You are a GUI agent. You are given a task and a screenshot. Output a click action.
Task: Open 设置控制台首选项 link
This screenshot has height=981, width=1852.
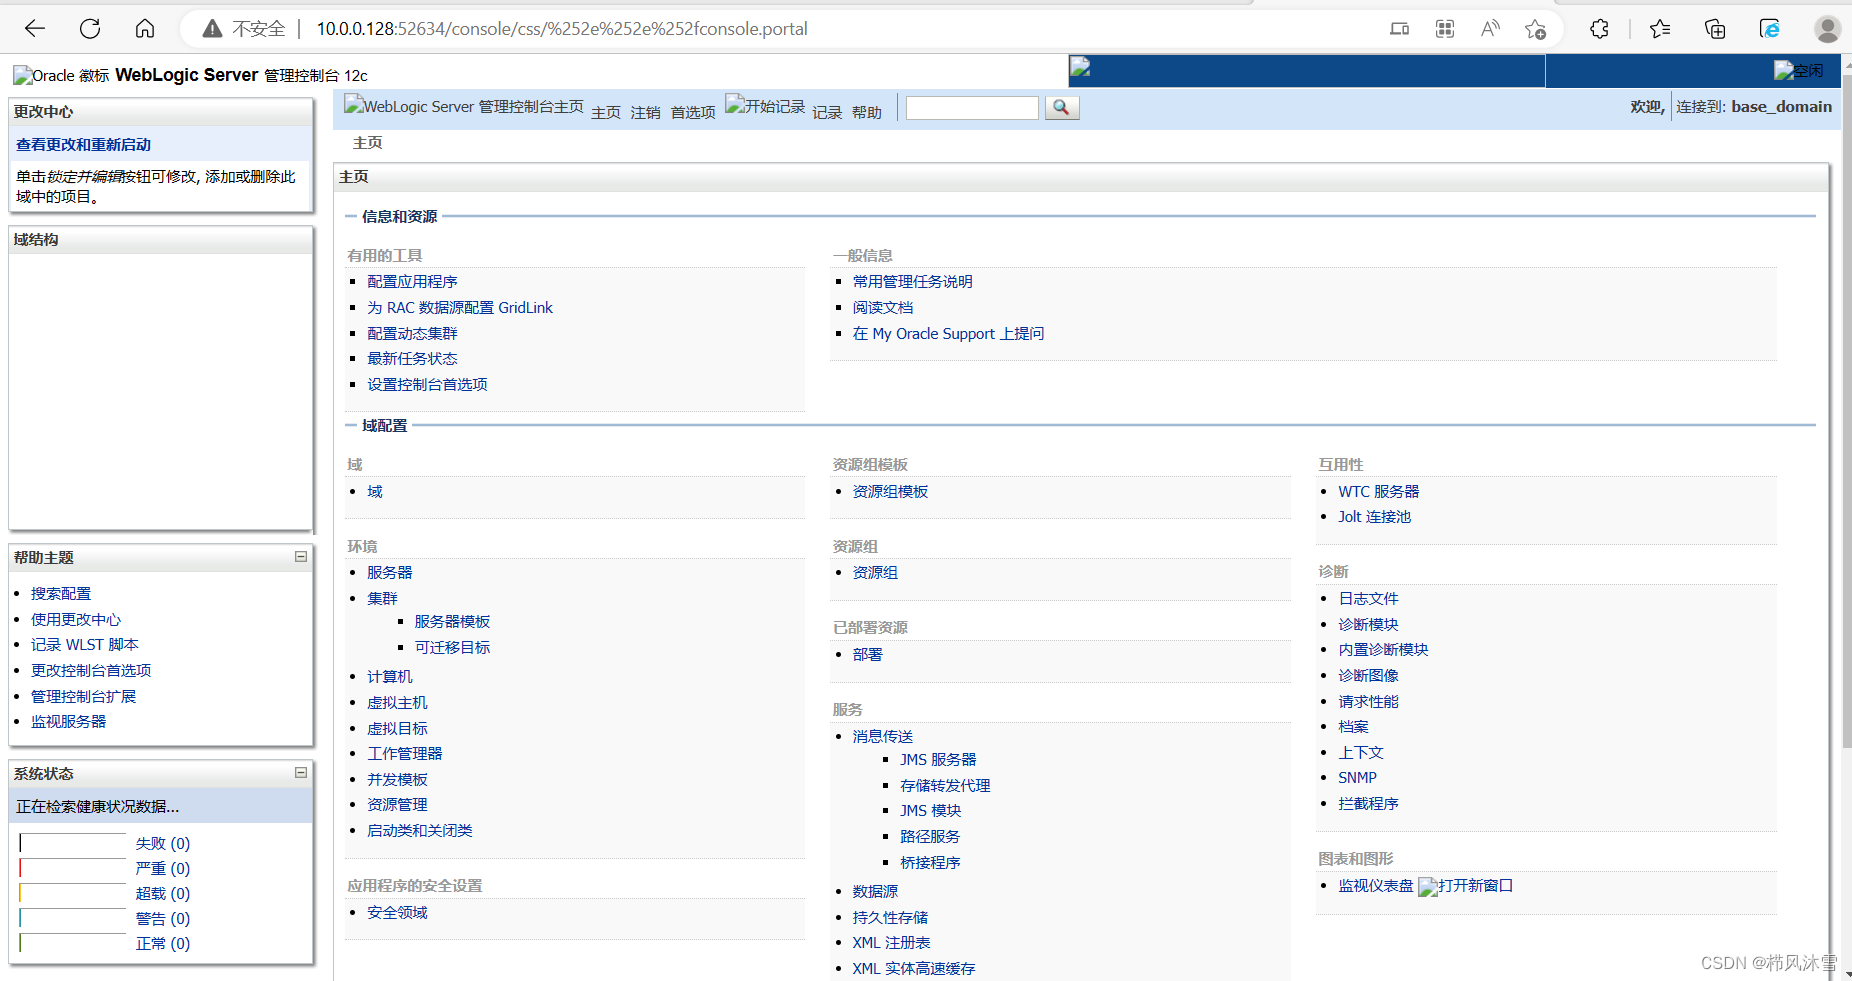[427, 385]
